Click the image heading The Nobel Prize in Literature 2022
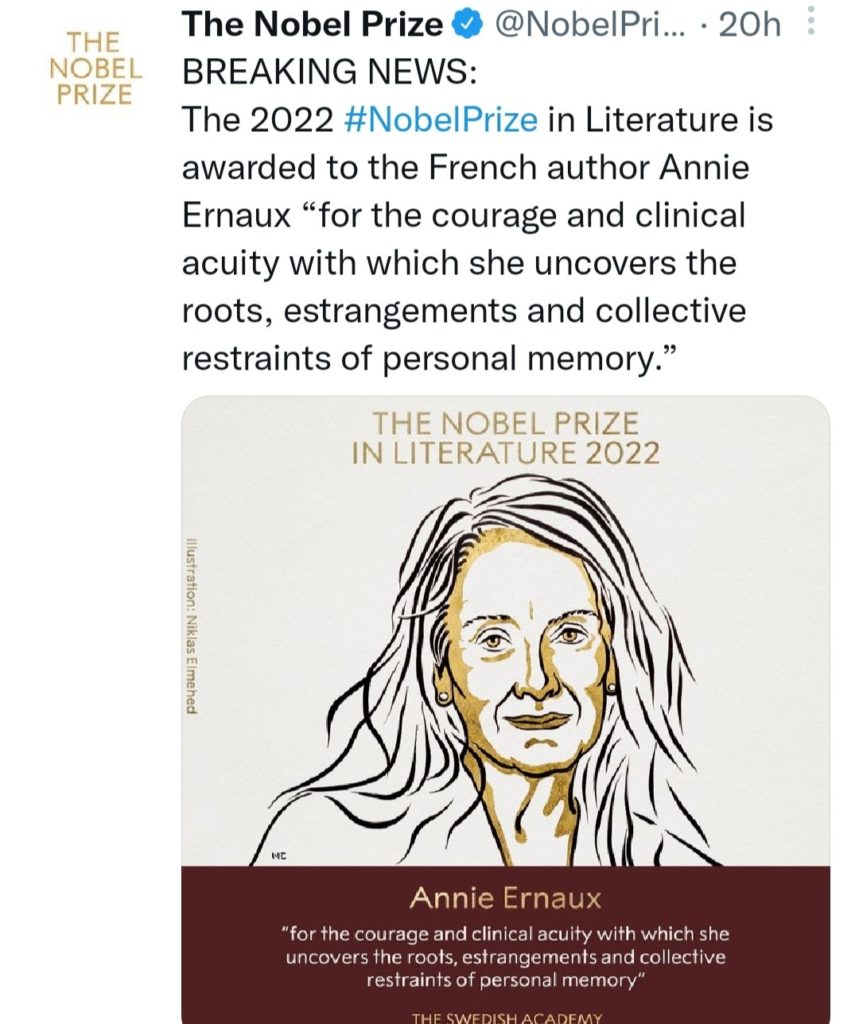The image size is (859, 1024). [505, 437]
